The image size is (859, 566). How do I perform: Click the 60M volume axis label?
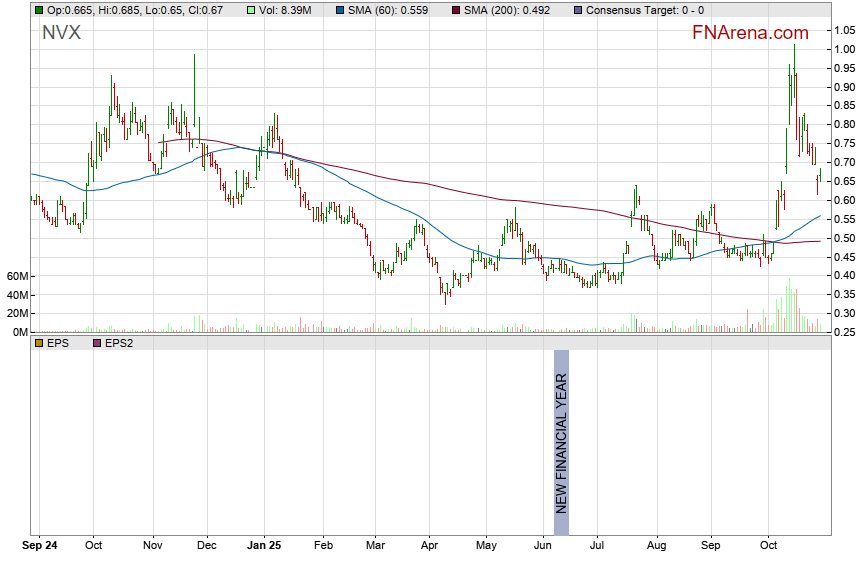(15, 276)
